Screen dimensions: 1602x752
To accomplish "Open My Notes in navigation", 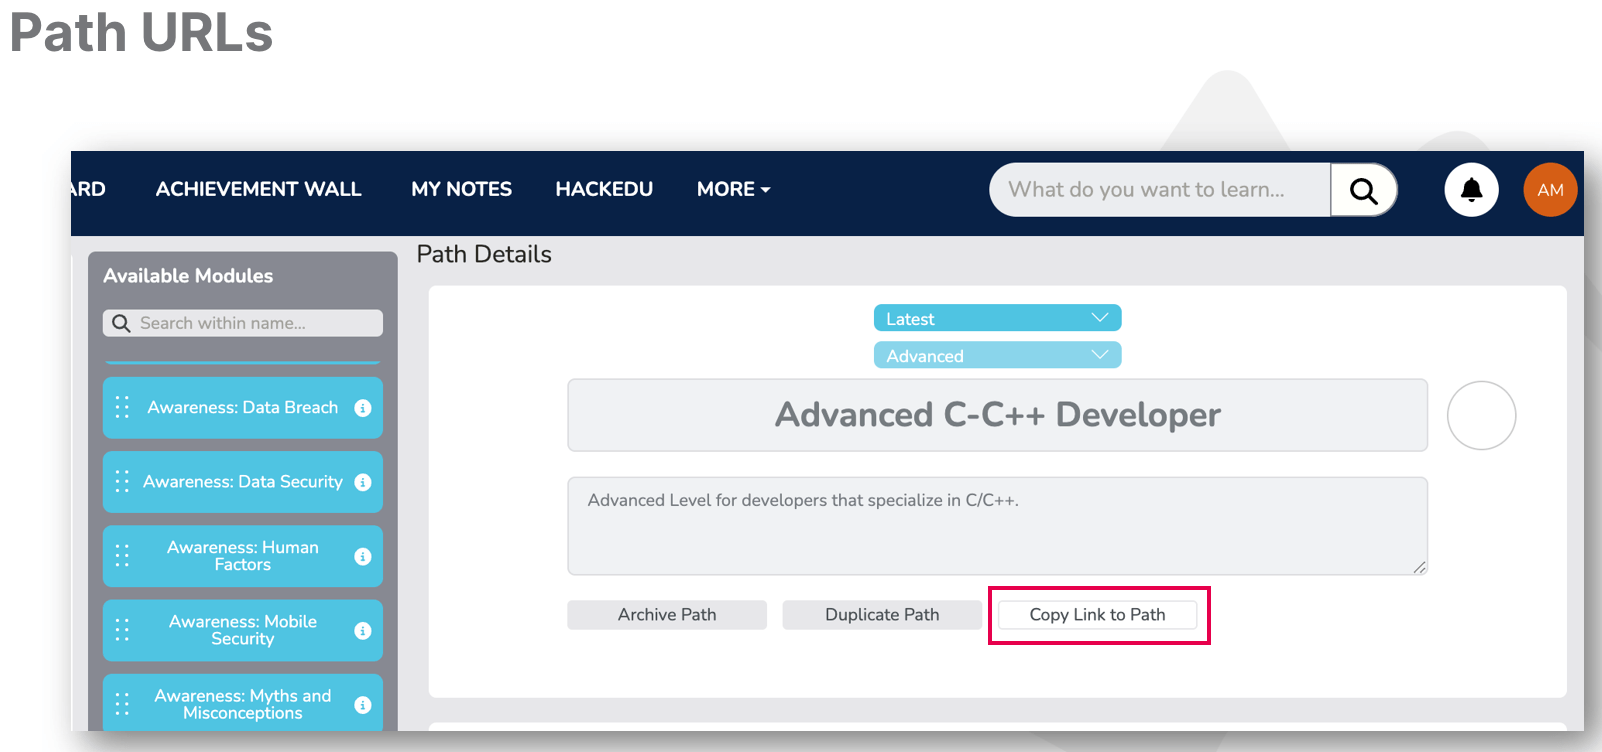I will [461, 189].
